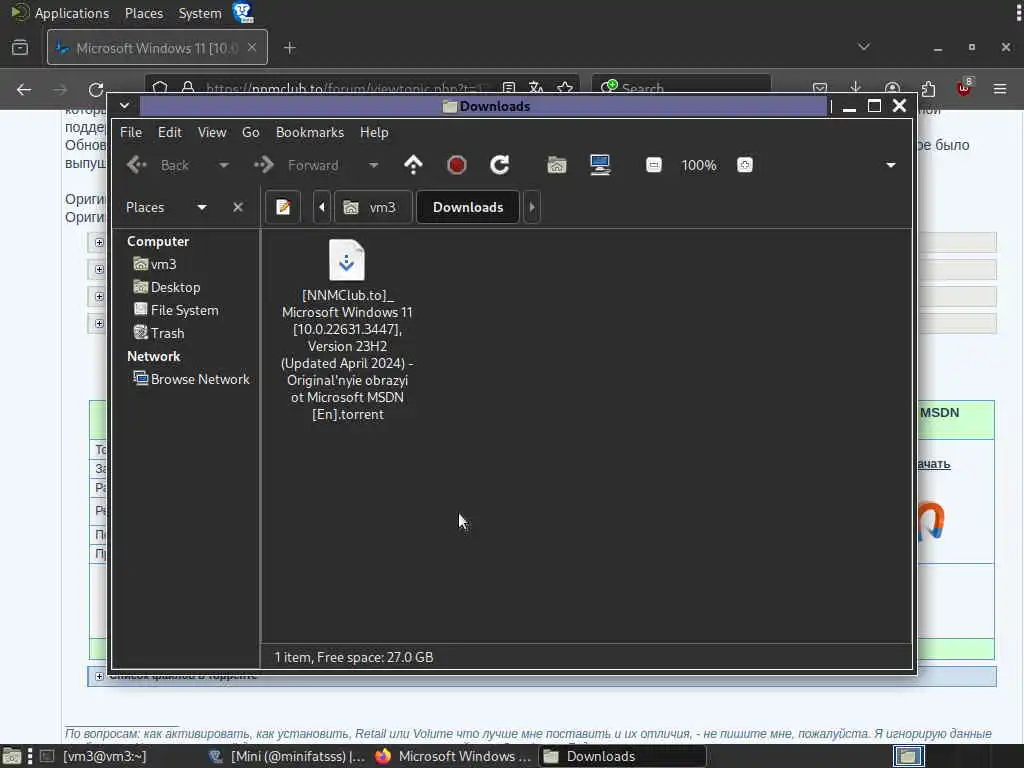Open Forward history dropdown arrow

373,165
